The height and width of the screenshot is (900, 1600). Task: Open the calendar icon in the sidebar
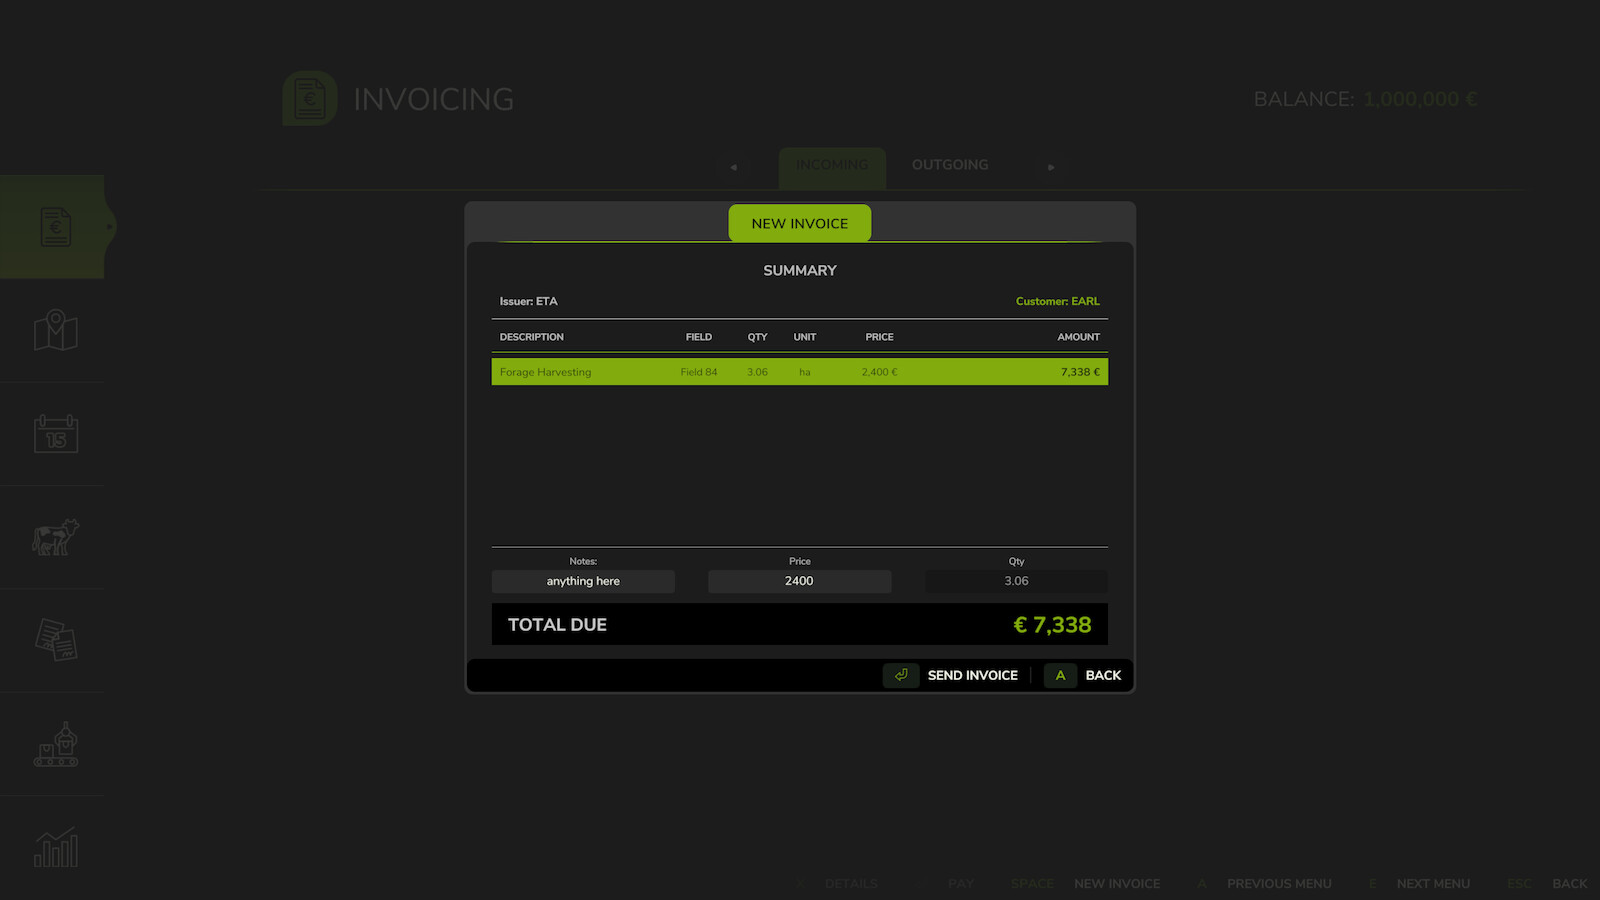54,434
